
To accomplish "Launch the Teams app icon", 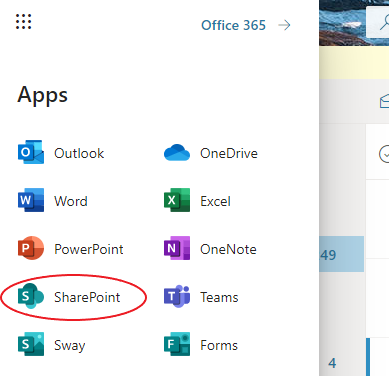I will [177, 296].
